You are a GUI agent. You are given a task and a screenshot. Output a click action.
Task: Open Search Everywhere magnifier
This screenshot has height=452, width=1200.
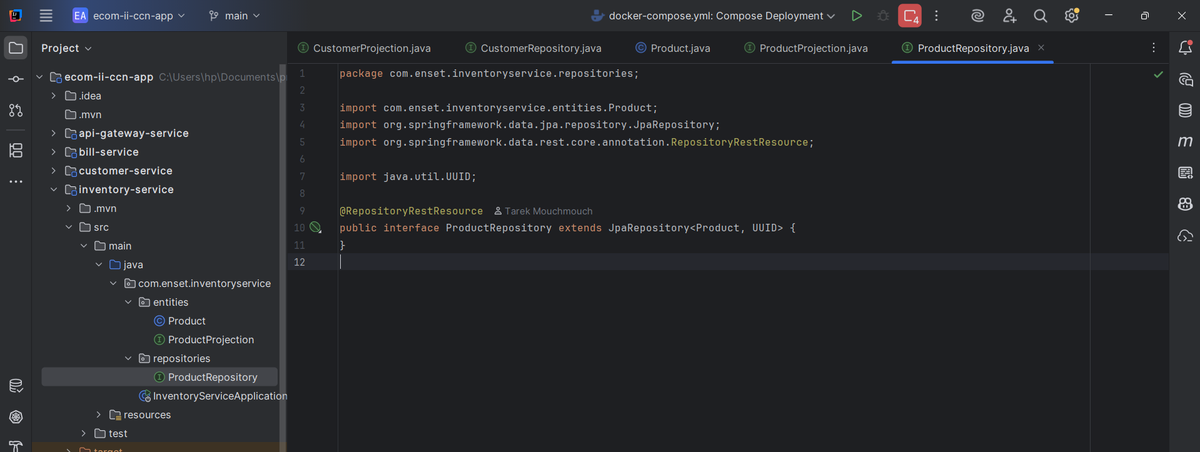[x=1040, y=16]
